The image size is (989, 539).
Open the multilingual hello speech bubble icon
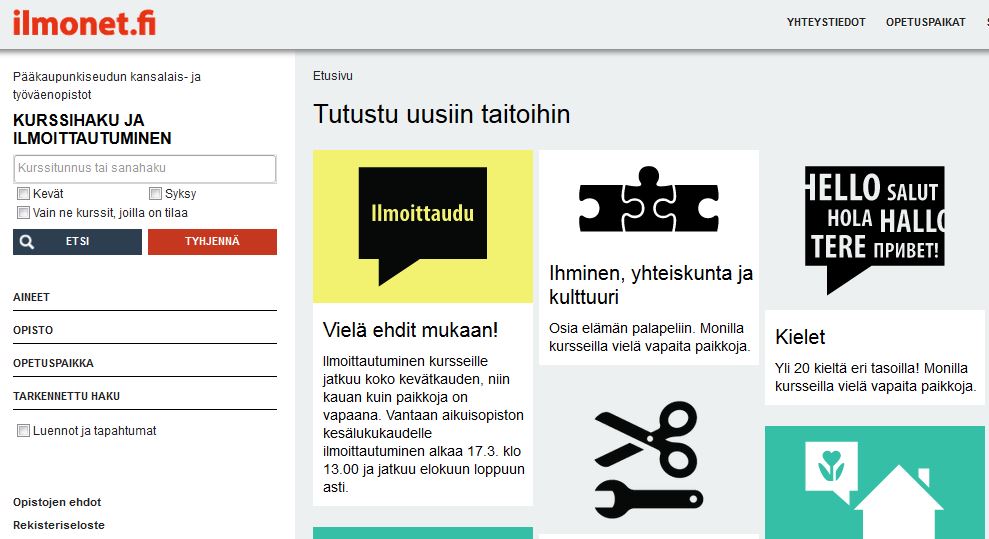(x=874, y=226)
